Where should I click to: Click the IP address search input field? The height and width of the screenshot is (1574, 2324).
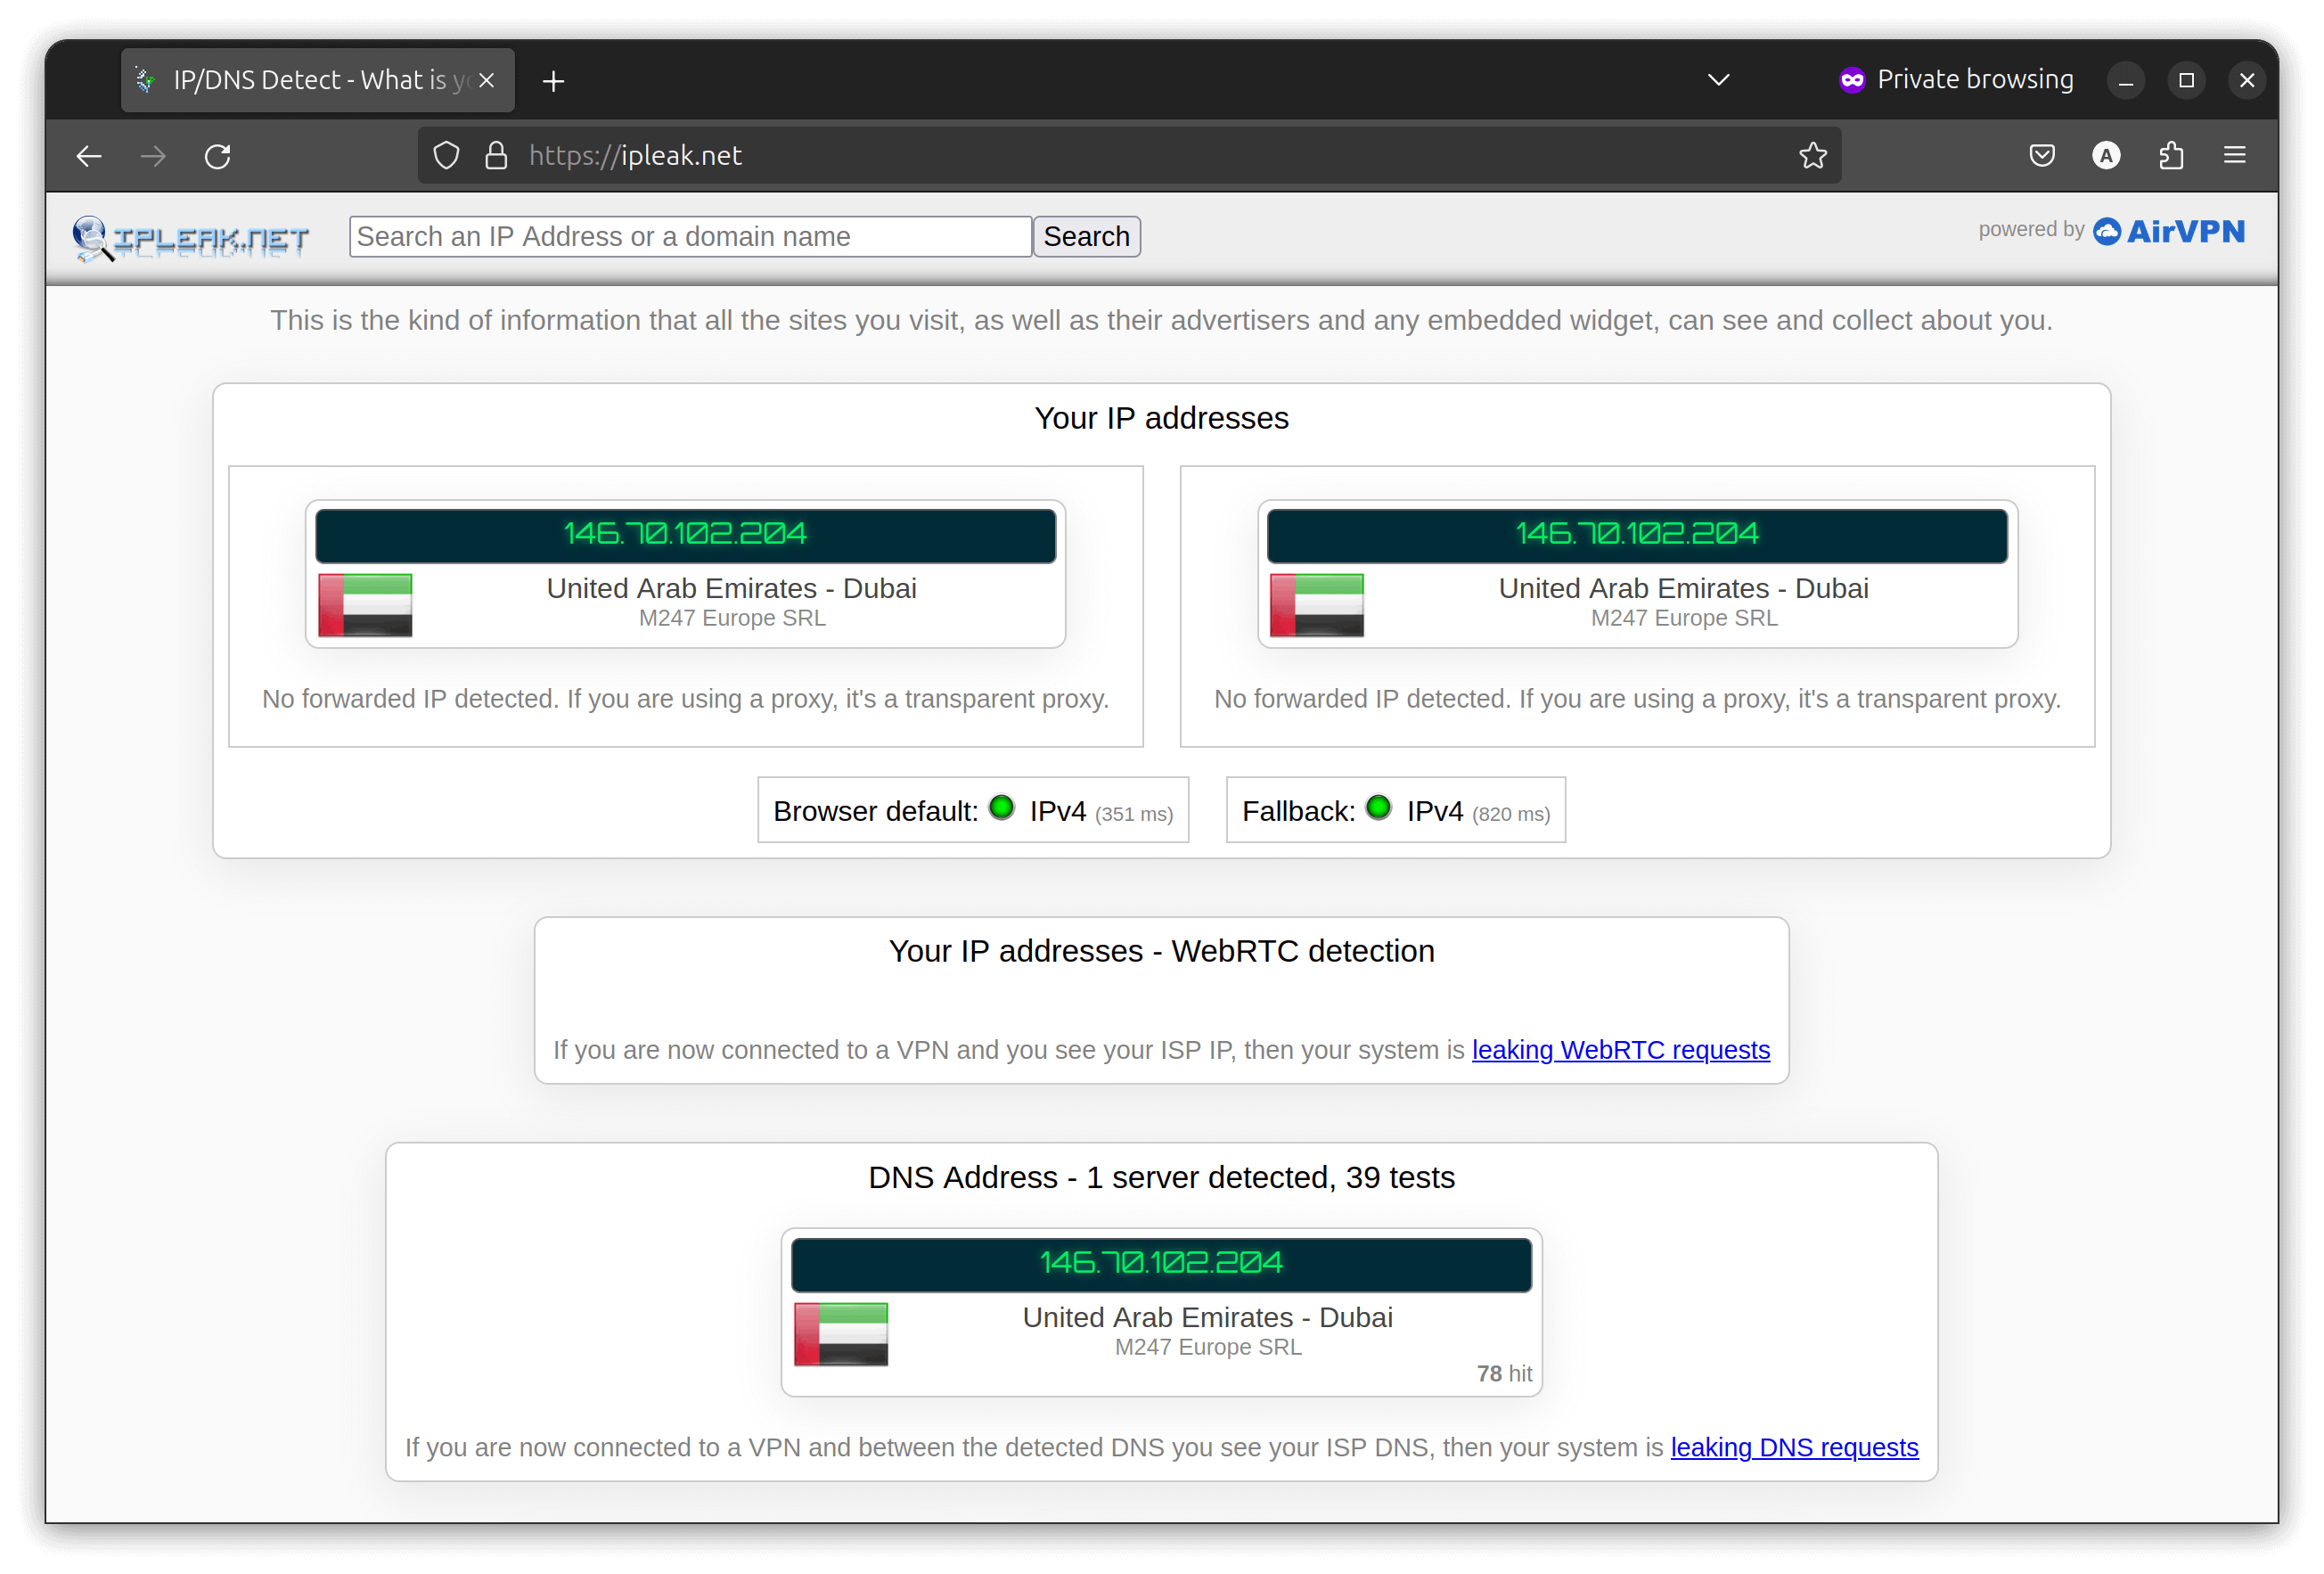pos(689,236)
